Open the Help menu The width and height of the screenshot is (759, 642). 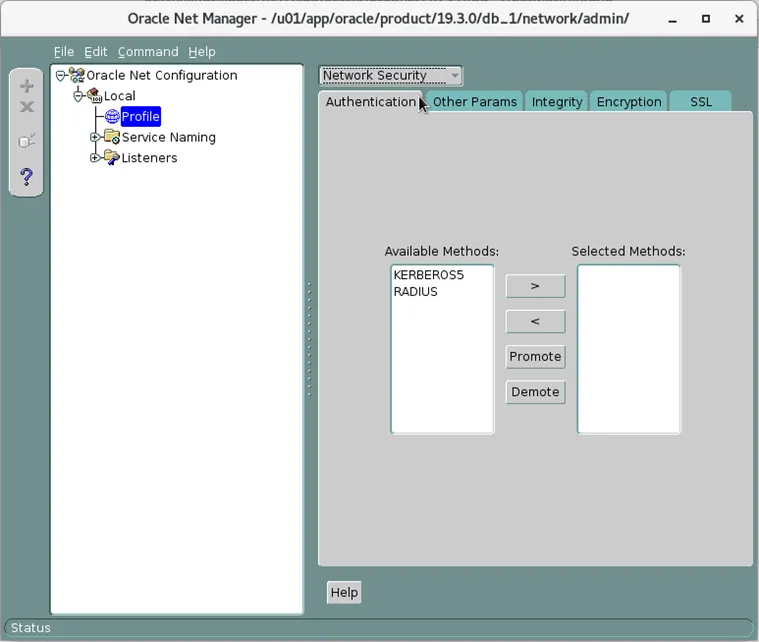tap(202, 52)
